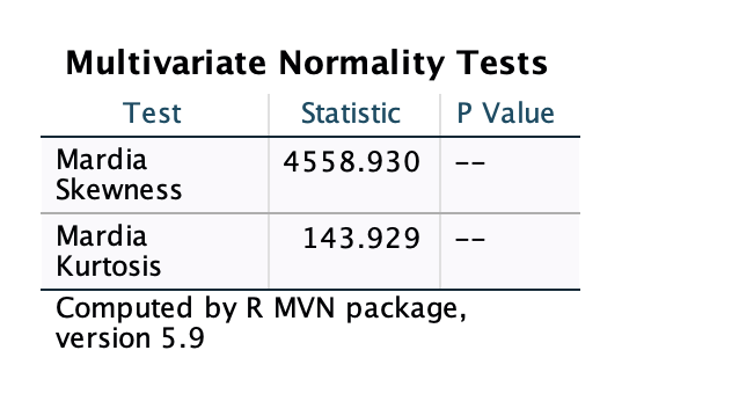This screenshot has height=394, width=739.
Task: Click the 143.929 statistic cell
Action: click(361, 238)
